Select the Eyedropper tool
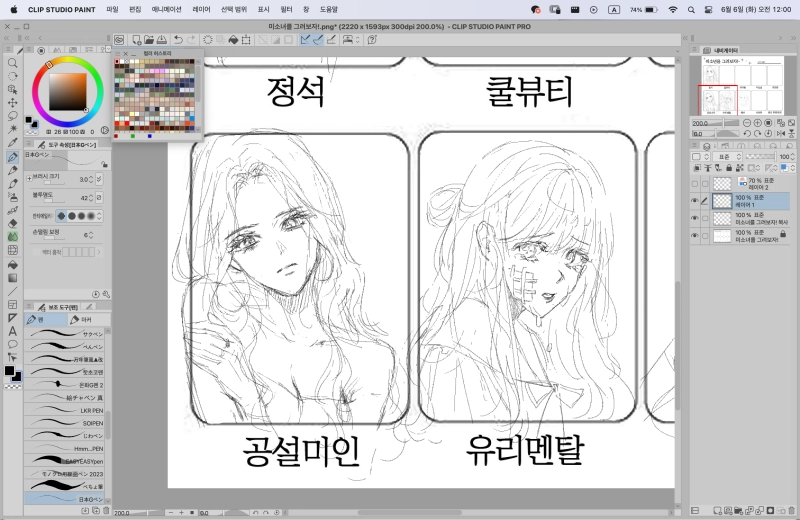 [13, 143]
